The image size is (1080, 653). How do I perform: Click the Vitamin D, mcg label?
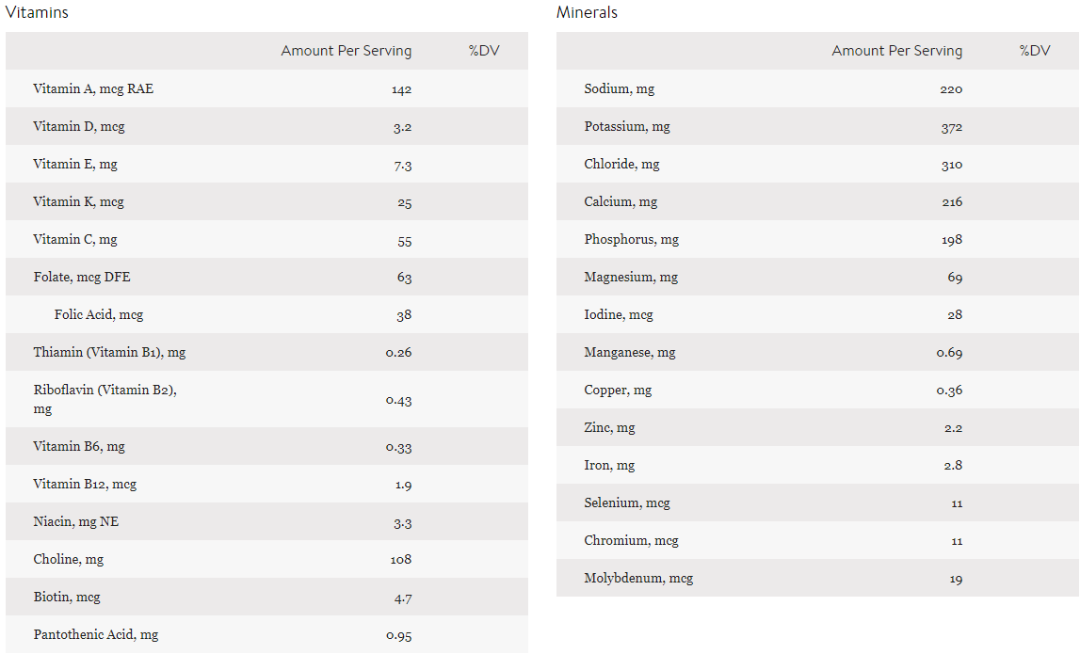pos(79,127)
